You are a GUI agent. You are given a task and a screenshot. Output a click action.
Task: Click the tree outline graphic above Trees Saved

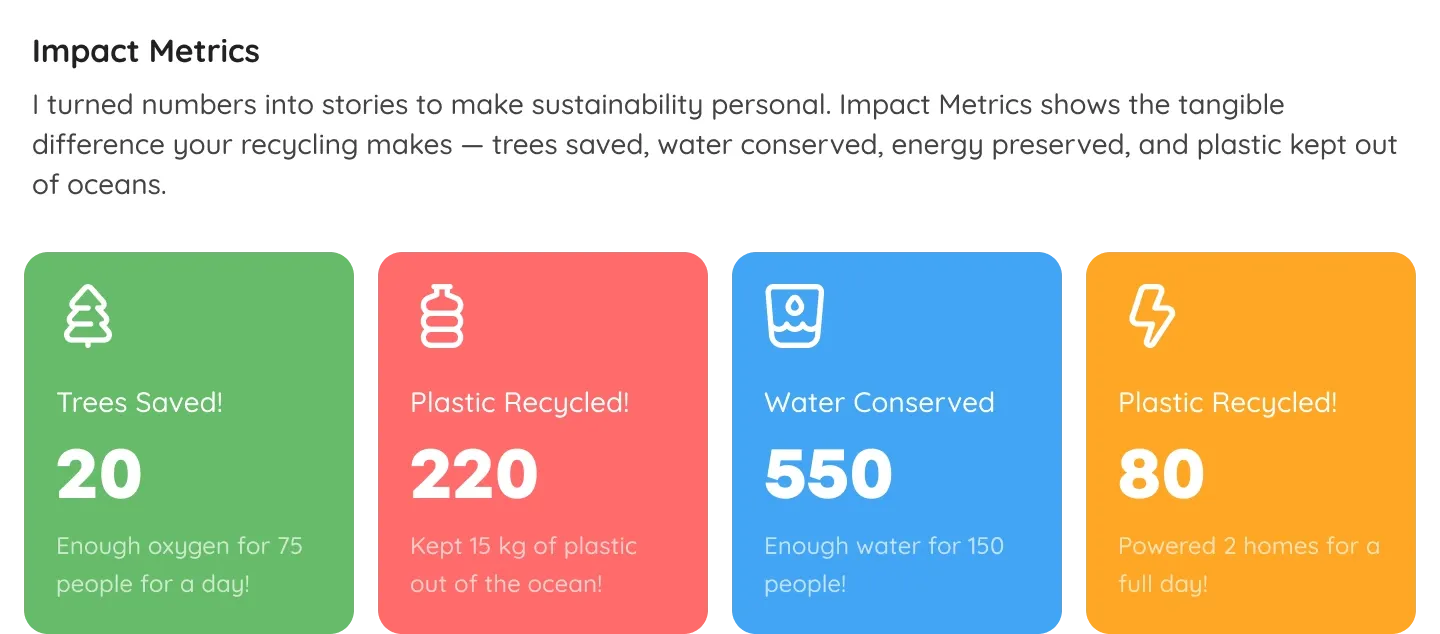(88, 316)
